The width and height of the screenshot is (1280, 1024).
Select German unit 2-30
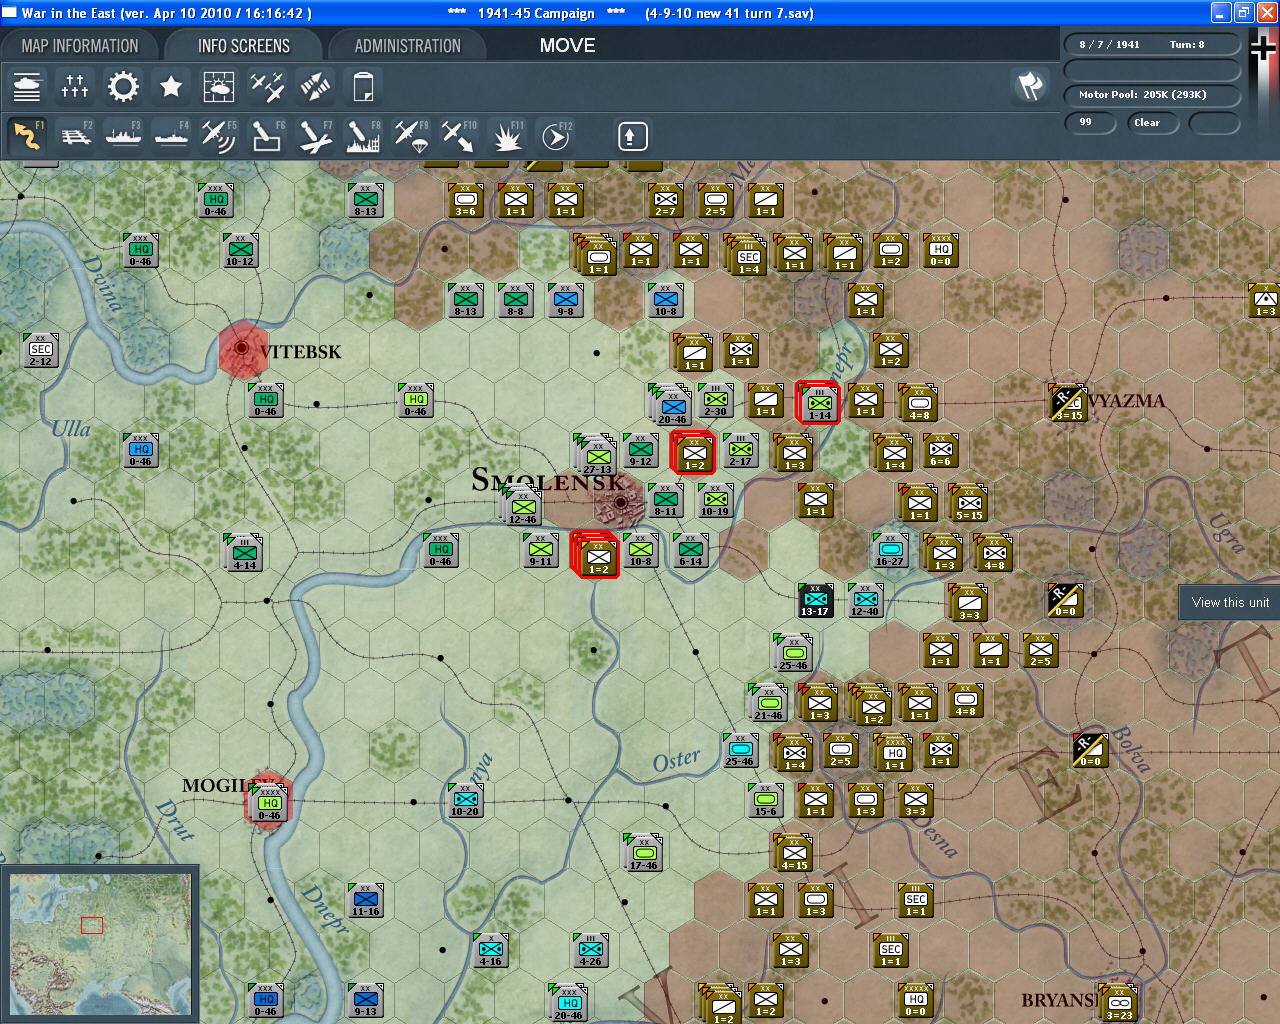[715, 400]
